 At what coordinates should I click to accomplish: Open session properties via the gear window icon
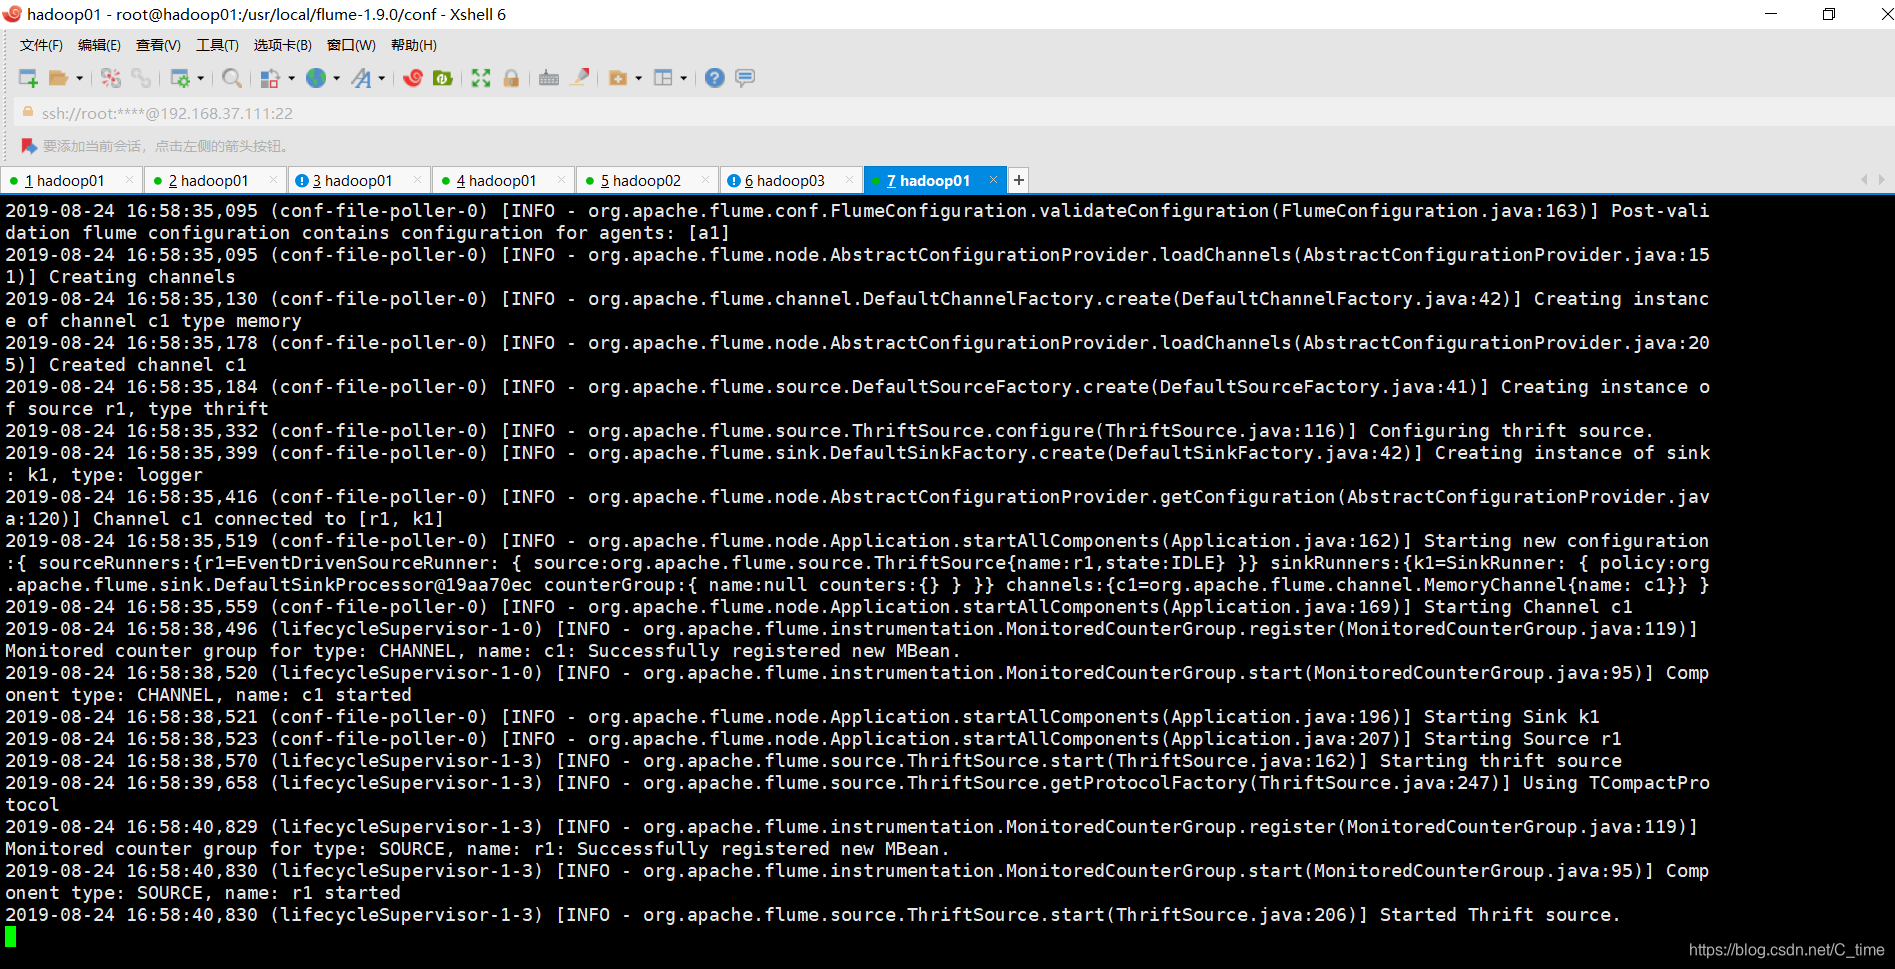point(181,78)
